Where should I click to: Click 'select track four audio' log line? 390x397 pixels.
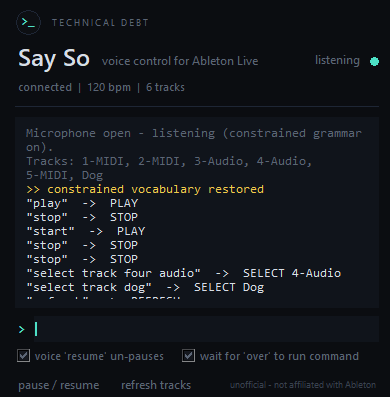click(x=184, y=273)
